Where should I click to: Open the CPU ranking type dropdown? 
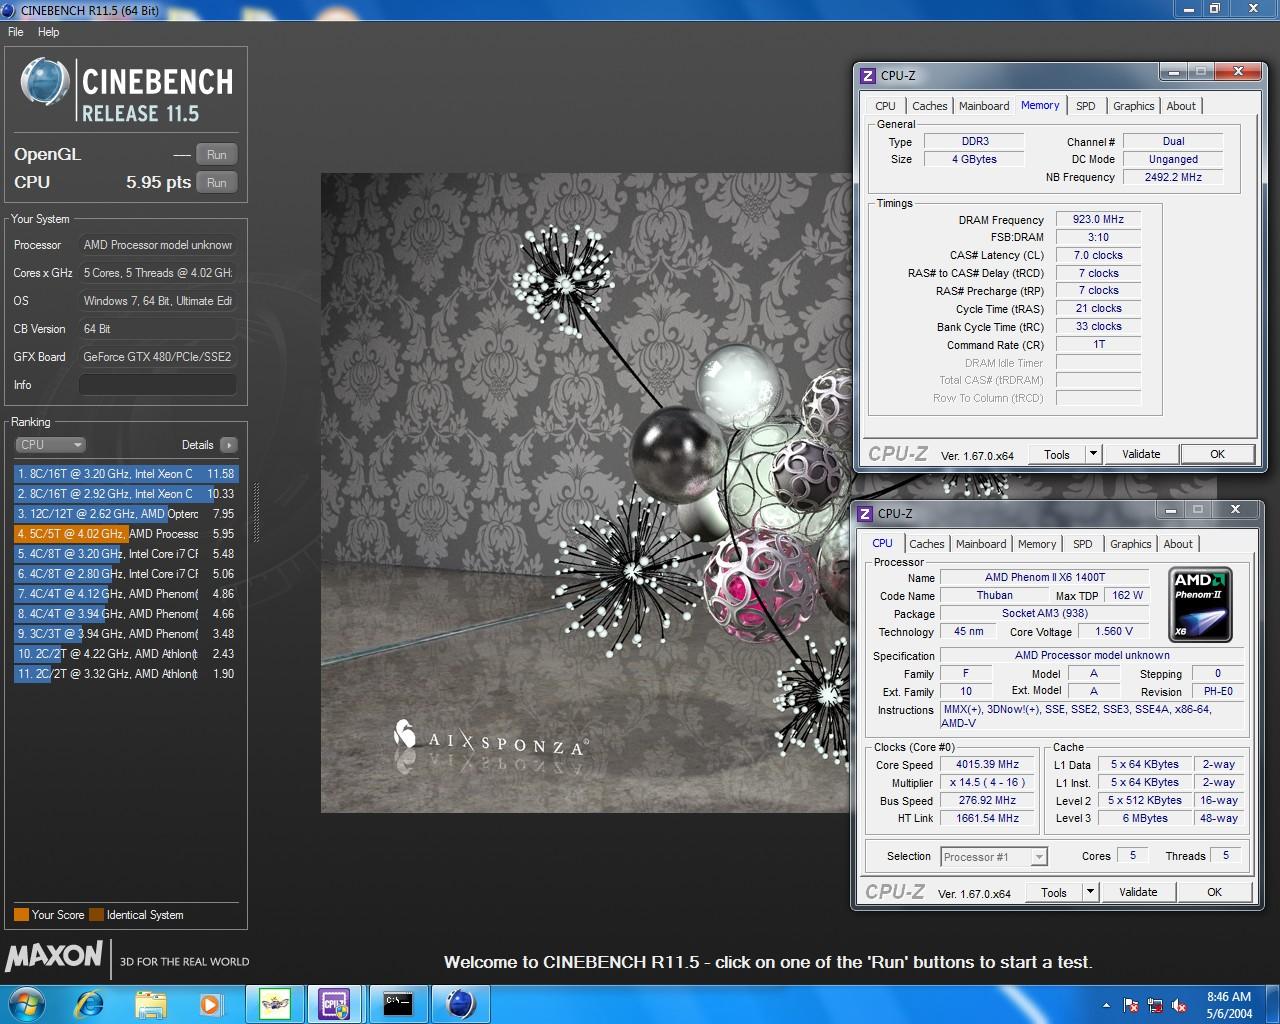(50, 445)
